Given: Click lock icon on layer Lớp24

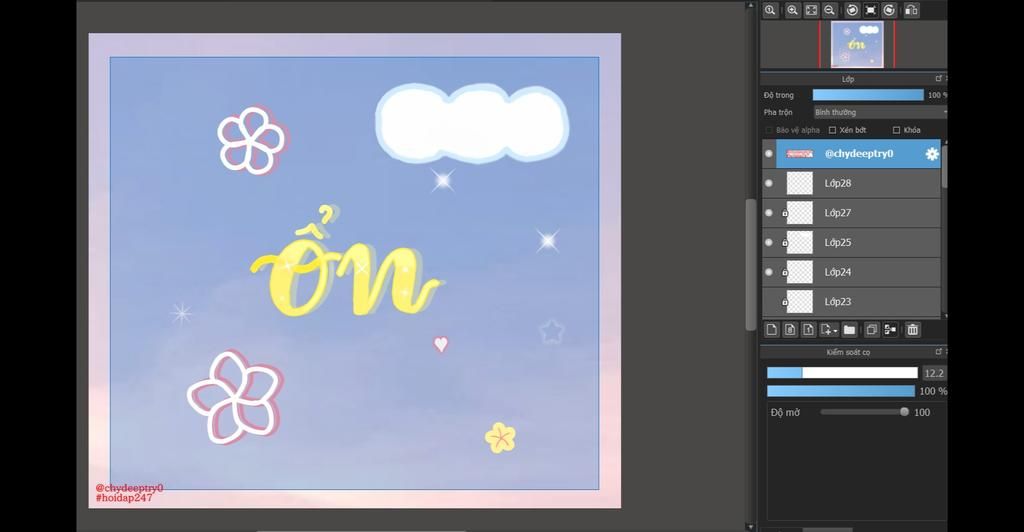Looking at the screenshot, I should (785, 273).
